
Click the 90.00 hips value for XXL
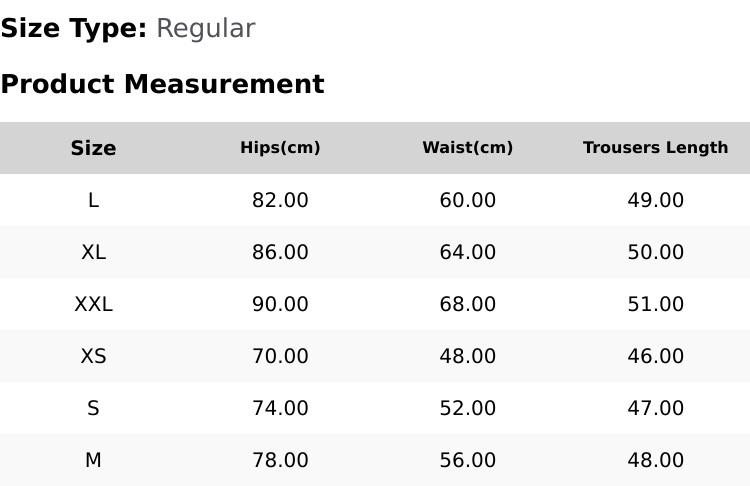280,304
